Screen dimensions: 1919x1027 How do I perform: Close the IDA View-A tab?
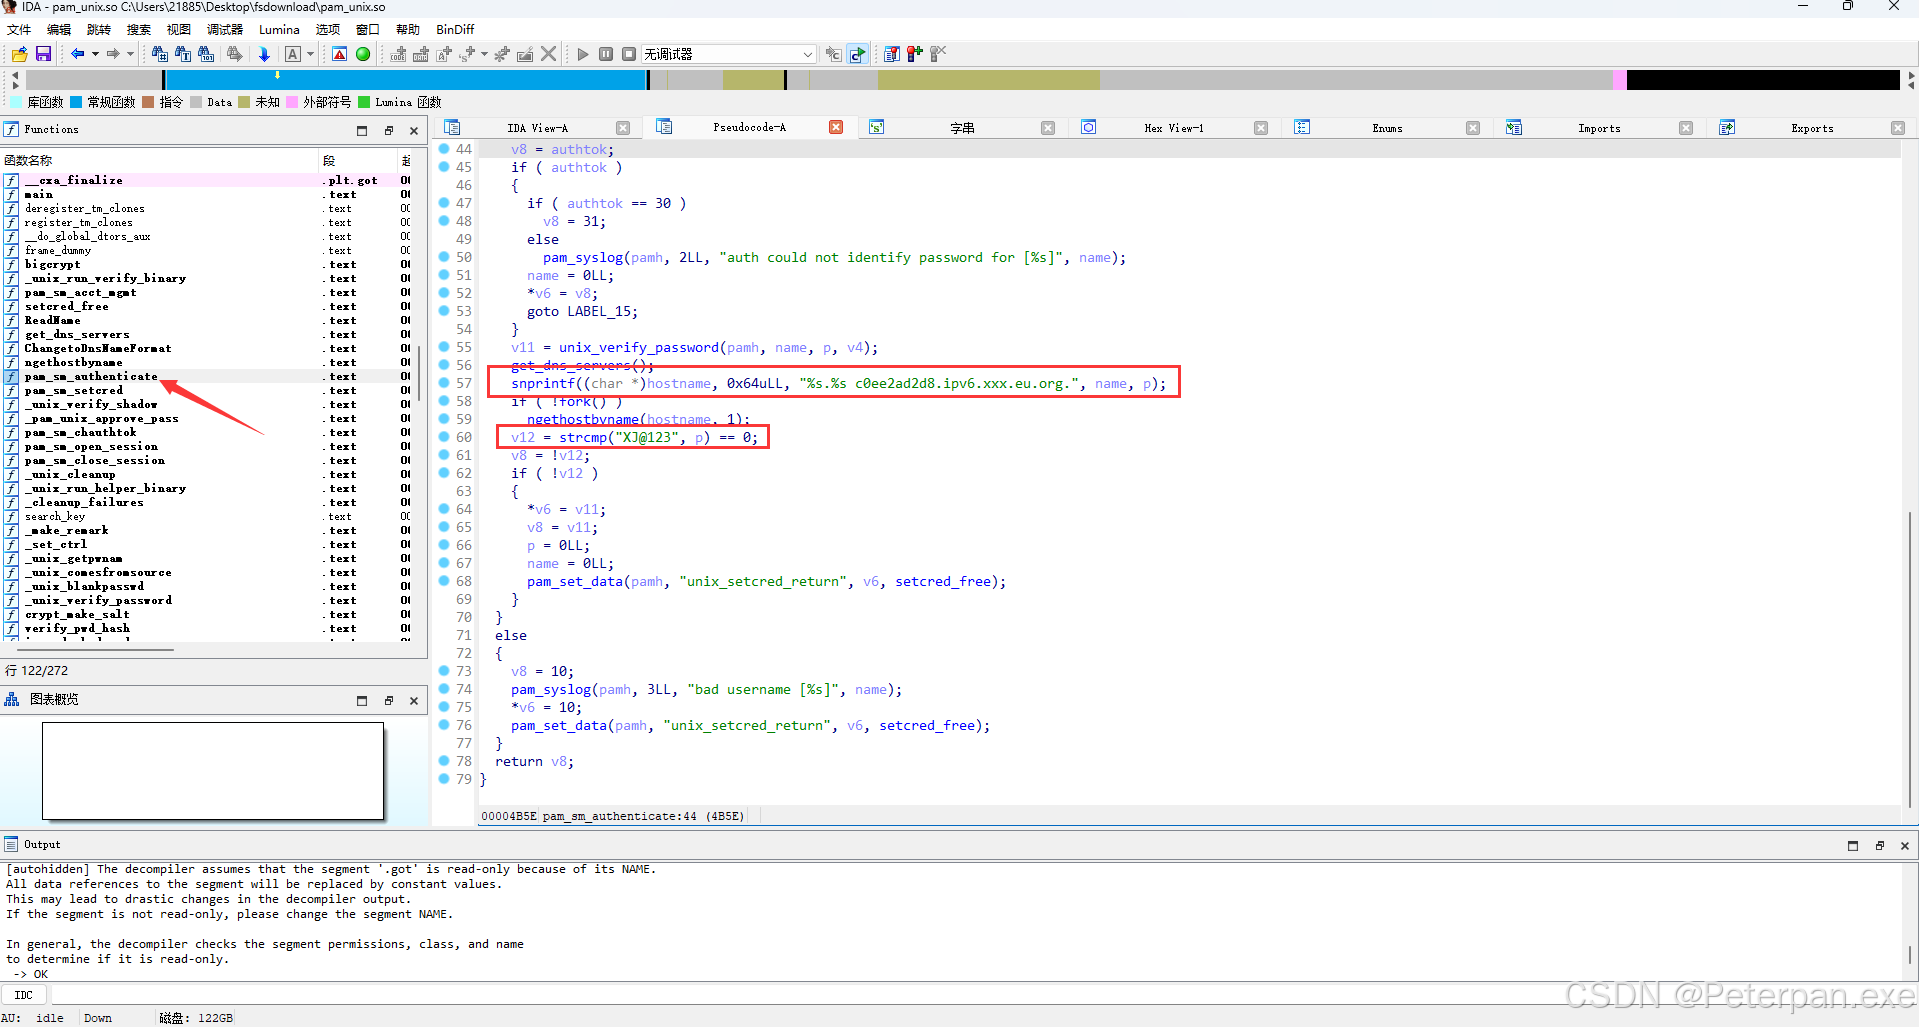tap(623, 128)
